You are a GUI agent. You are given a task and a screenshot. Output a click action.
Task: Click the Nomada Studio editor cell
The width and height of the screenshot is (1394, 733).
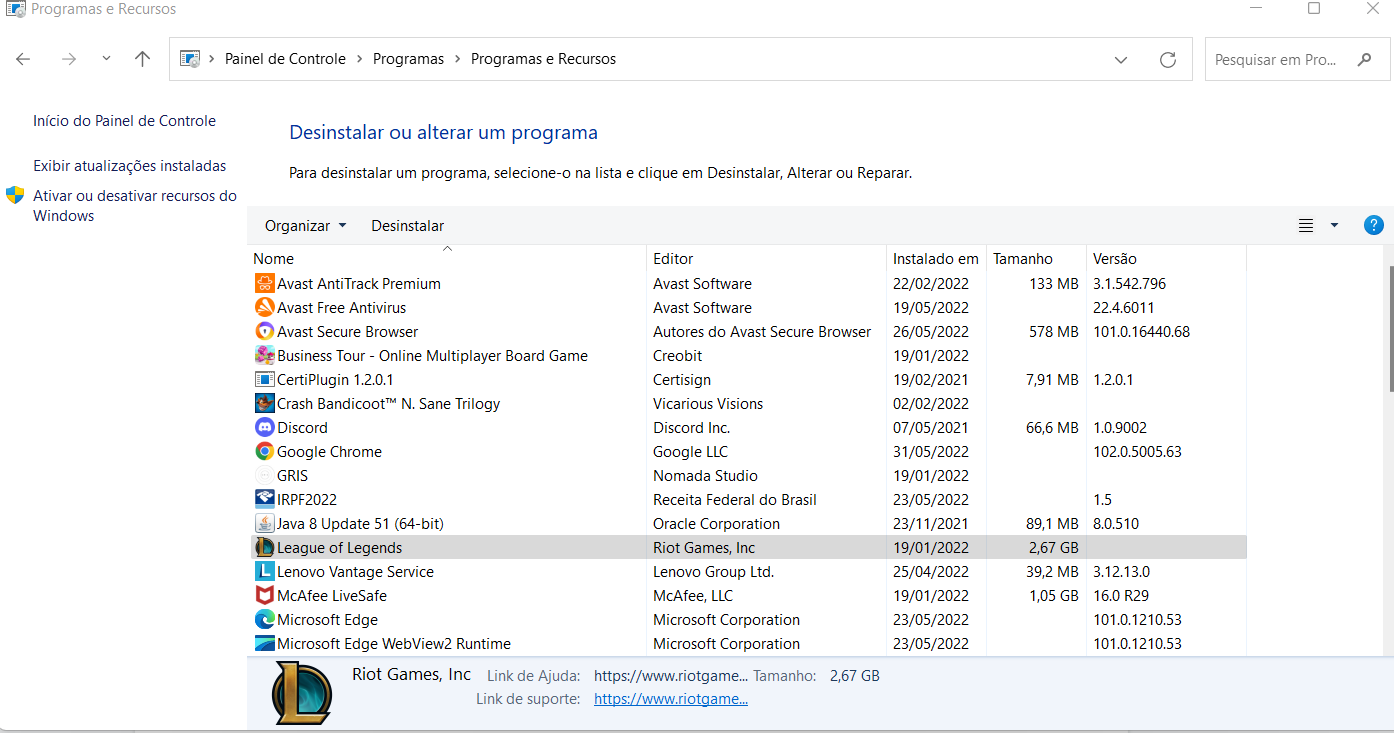[x=705, y=476]
